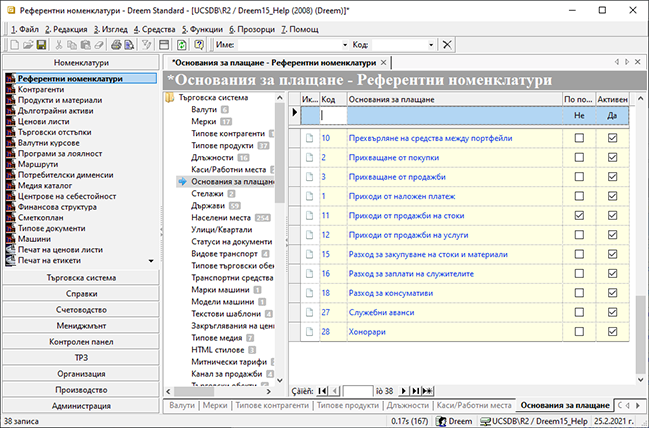Click the document icon in row 10
This screenshot has height=428, width=649.
(x=310, y=138)
